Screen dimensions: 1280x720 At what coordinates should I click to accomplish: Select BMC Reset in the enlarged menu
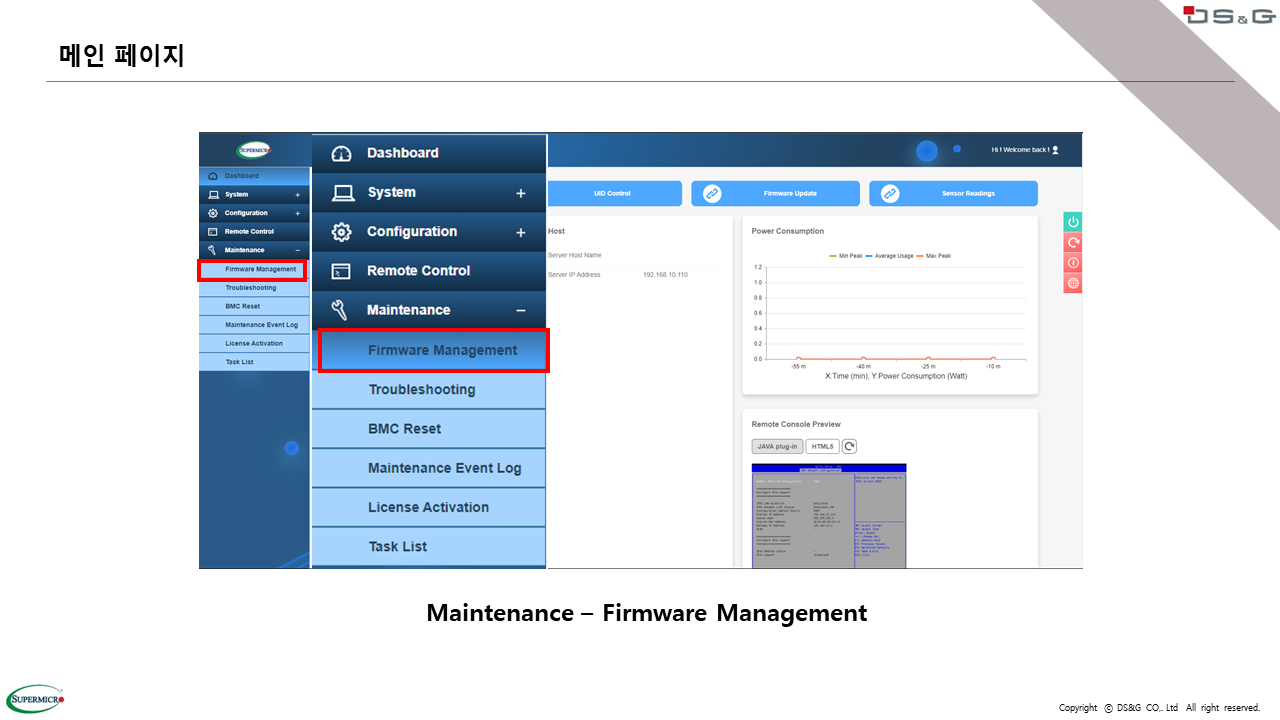(x=404, y=428)
